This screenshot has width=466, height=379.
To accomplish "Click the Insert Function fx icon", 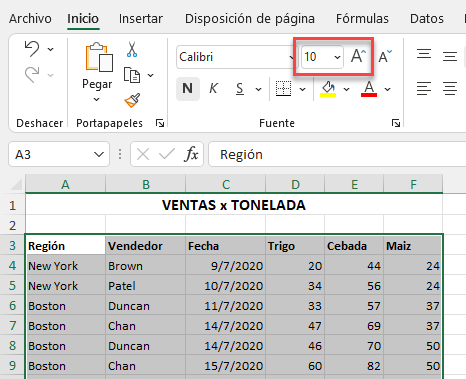I will pyautogui.click(x=191, y=154).
